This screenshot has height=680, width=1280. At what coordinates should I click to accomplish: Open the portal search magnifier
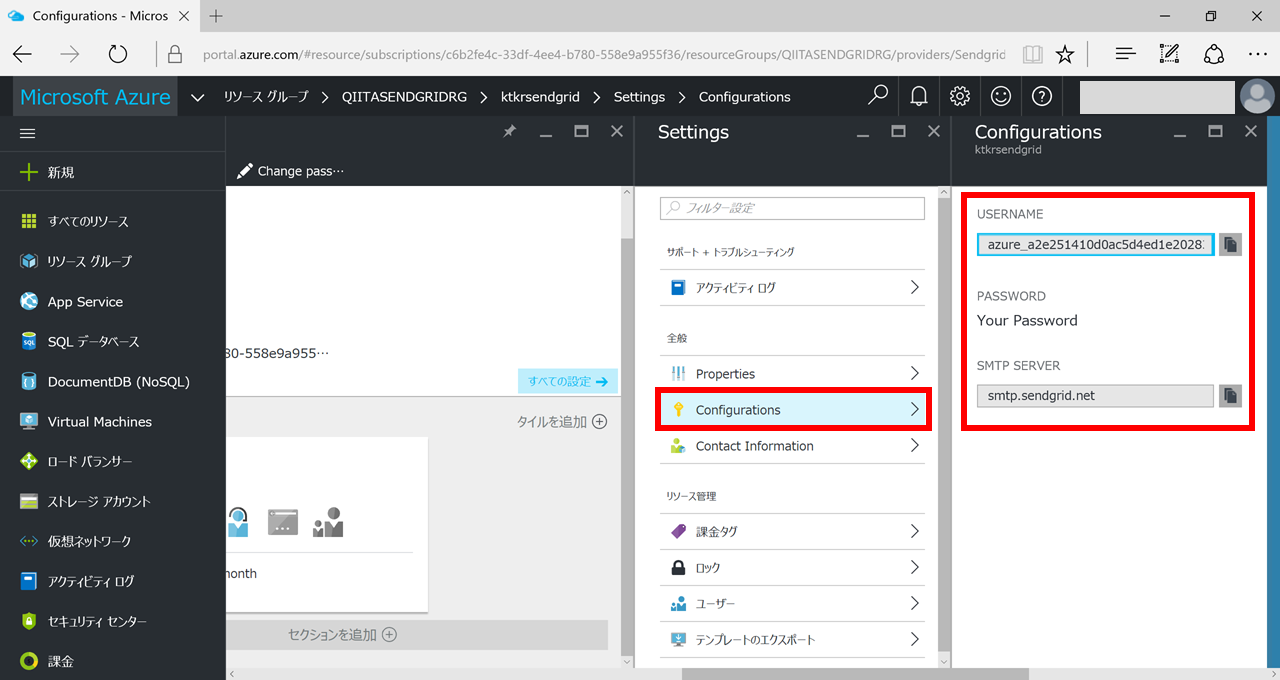coord(877,96)
